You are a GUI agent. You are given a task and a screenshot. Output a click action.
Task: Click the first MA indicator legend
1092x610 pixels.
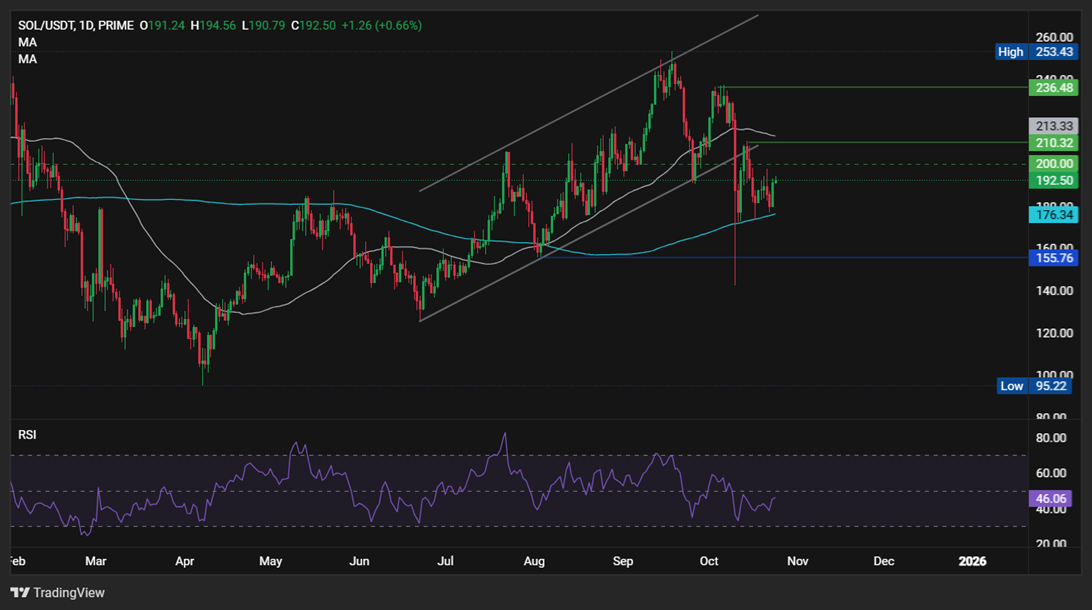tap(27, 42)
